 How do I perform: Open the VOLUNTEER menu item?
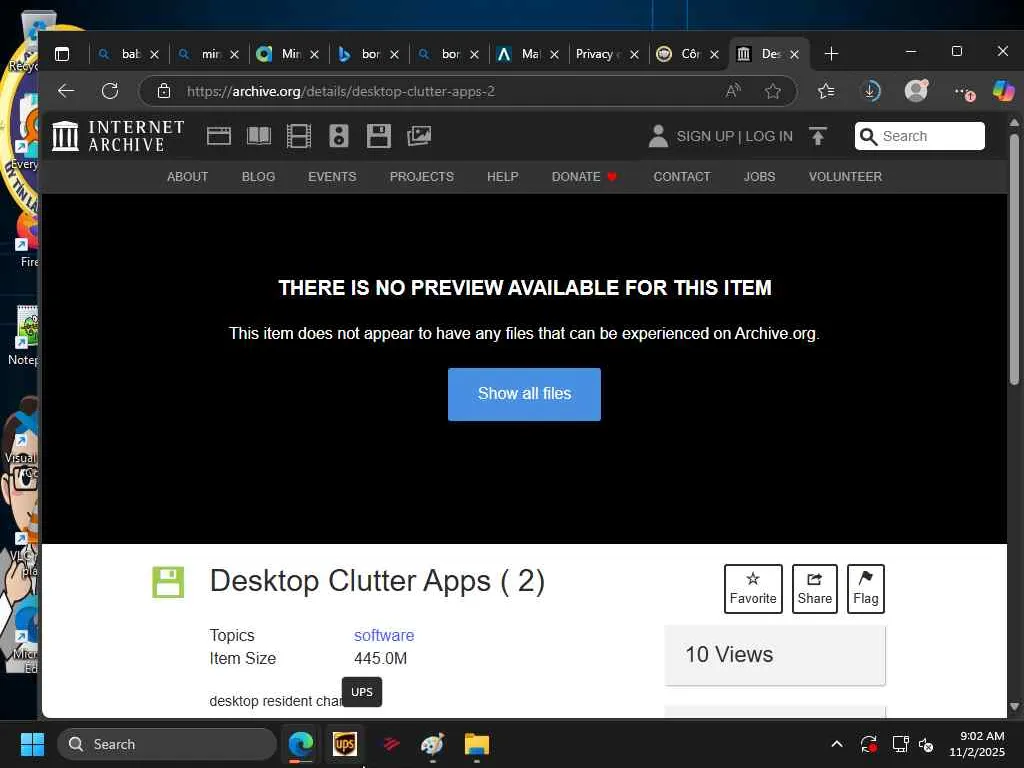click(x=845, y=176)
